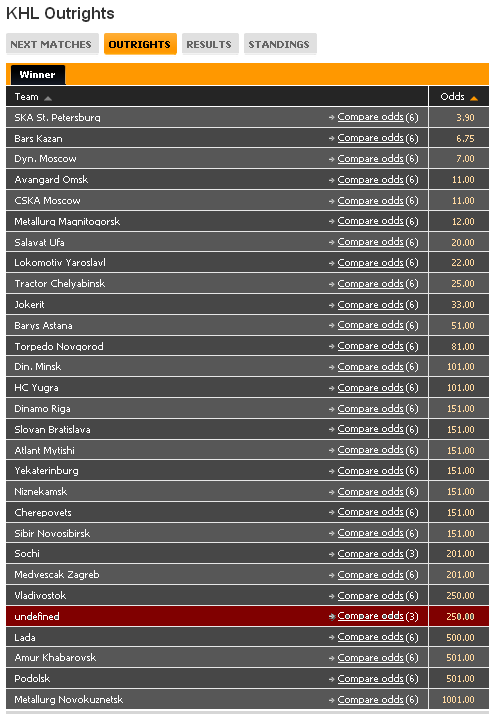Click arrow icon in Jokerit row
The width and height of the screenshot is (492, 714).
coord(332,305)
